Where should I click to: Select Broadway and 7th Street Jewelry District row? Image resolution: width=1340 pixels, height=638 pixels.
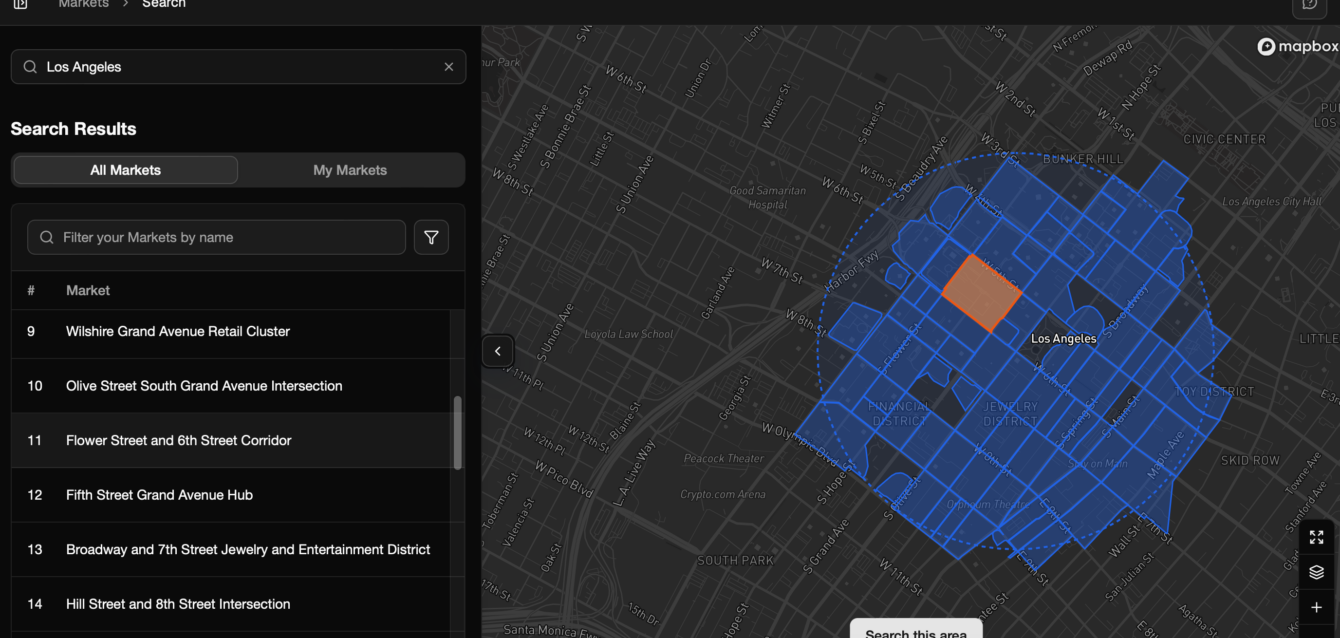point(232,549)
